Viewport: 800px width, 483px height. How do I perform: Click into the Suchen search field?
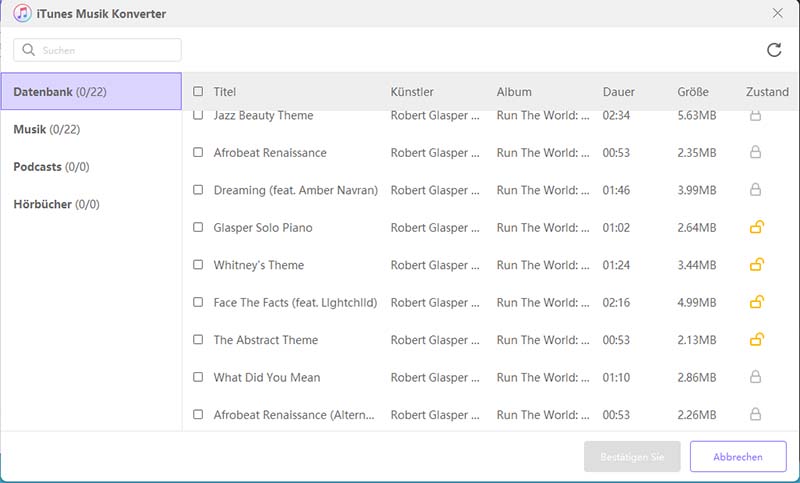coord(97,50)
